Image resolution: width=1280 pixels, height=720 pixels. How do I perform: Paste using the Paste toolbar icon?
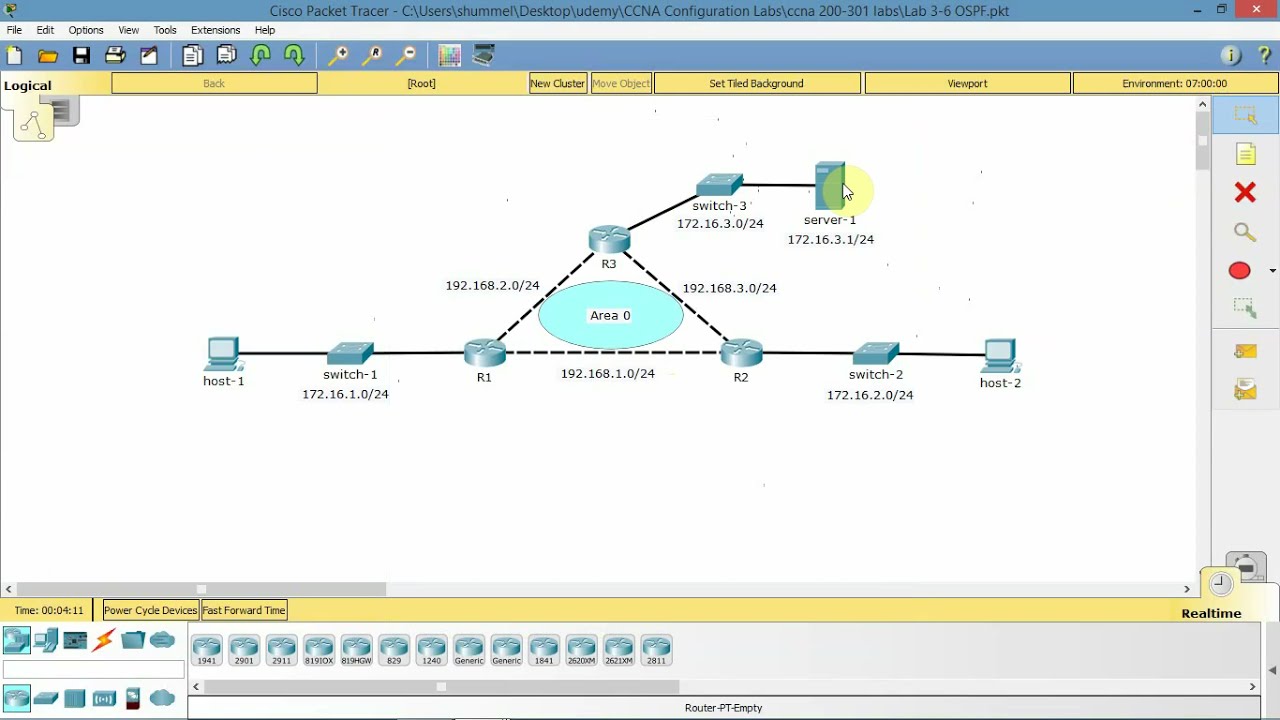click(227, 56)
